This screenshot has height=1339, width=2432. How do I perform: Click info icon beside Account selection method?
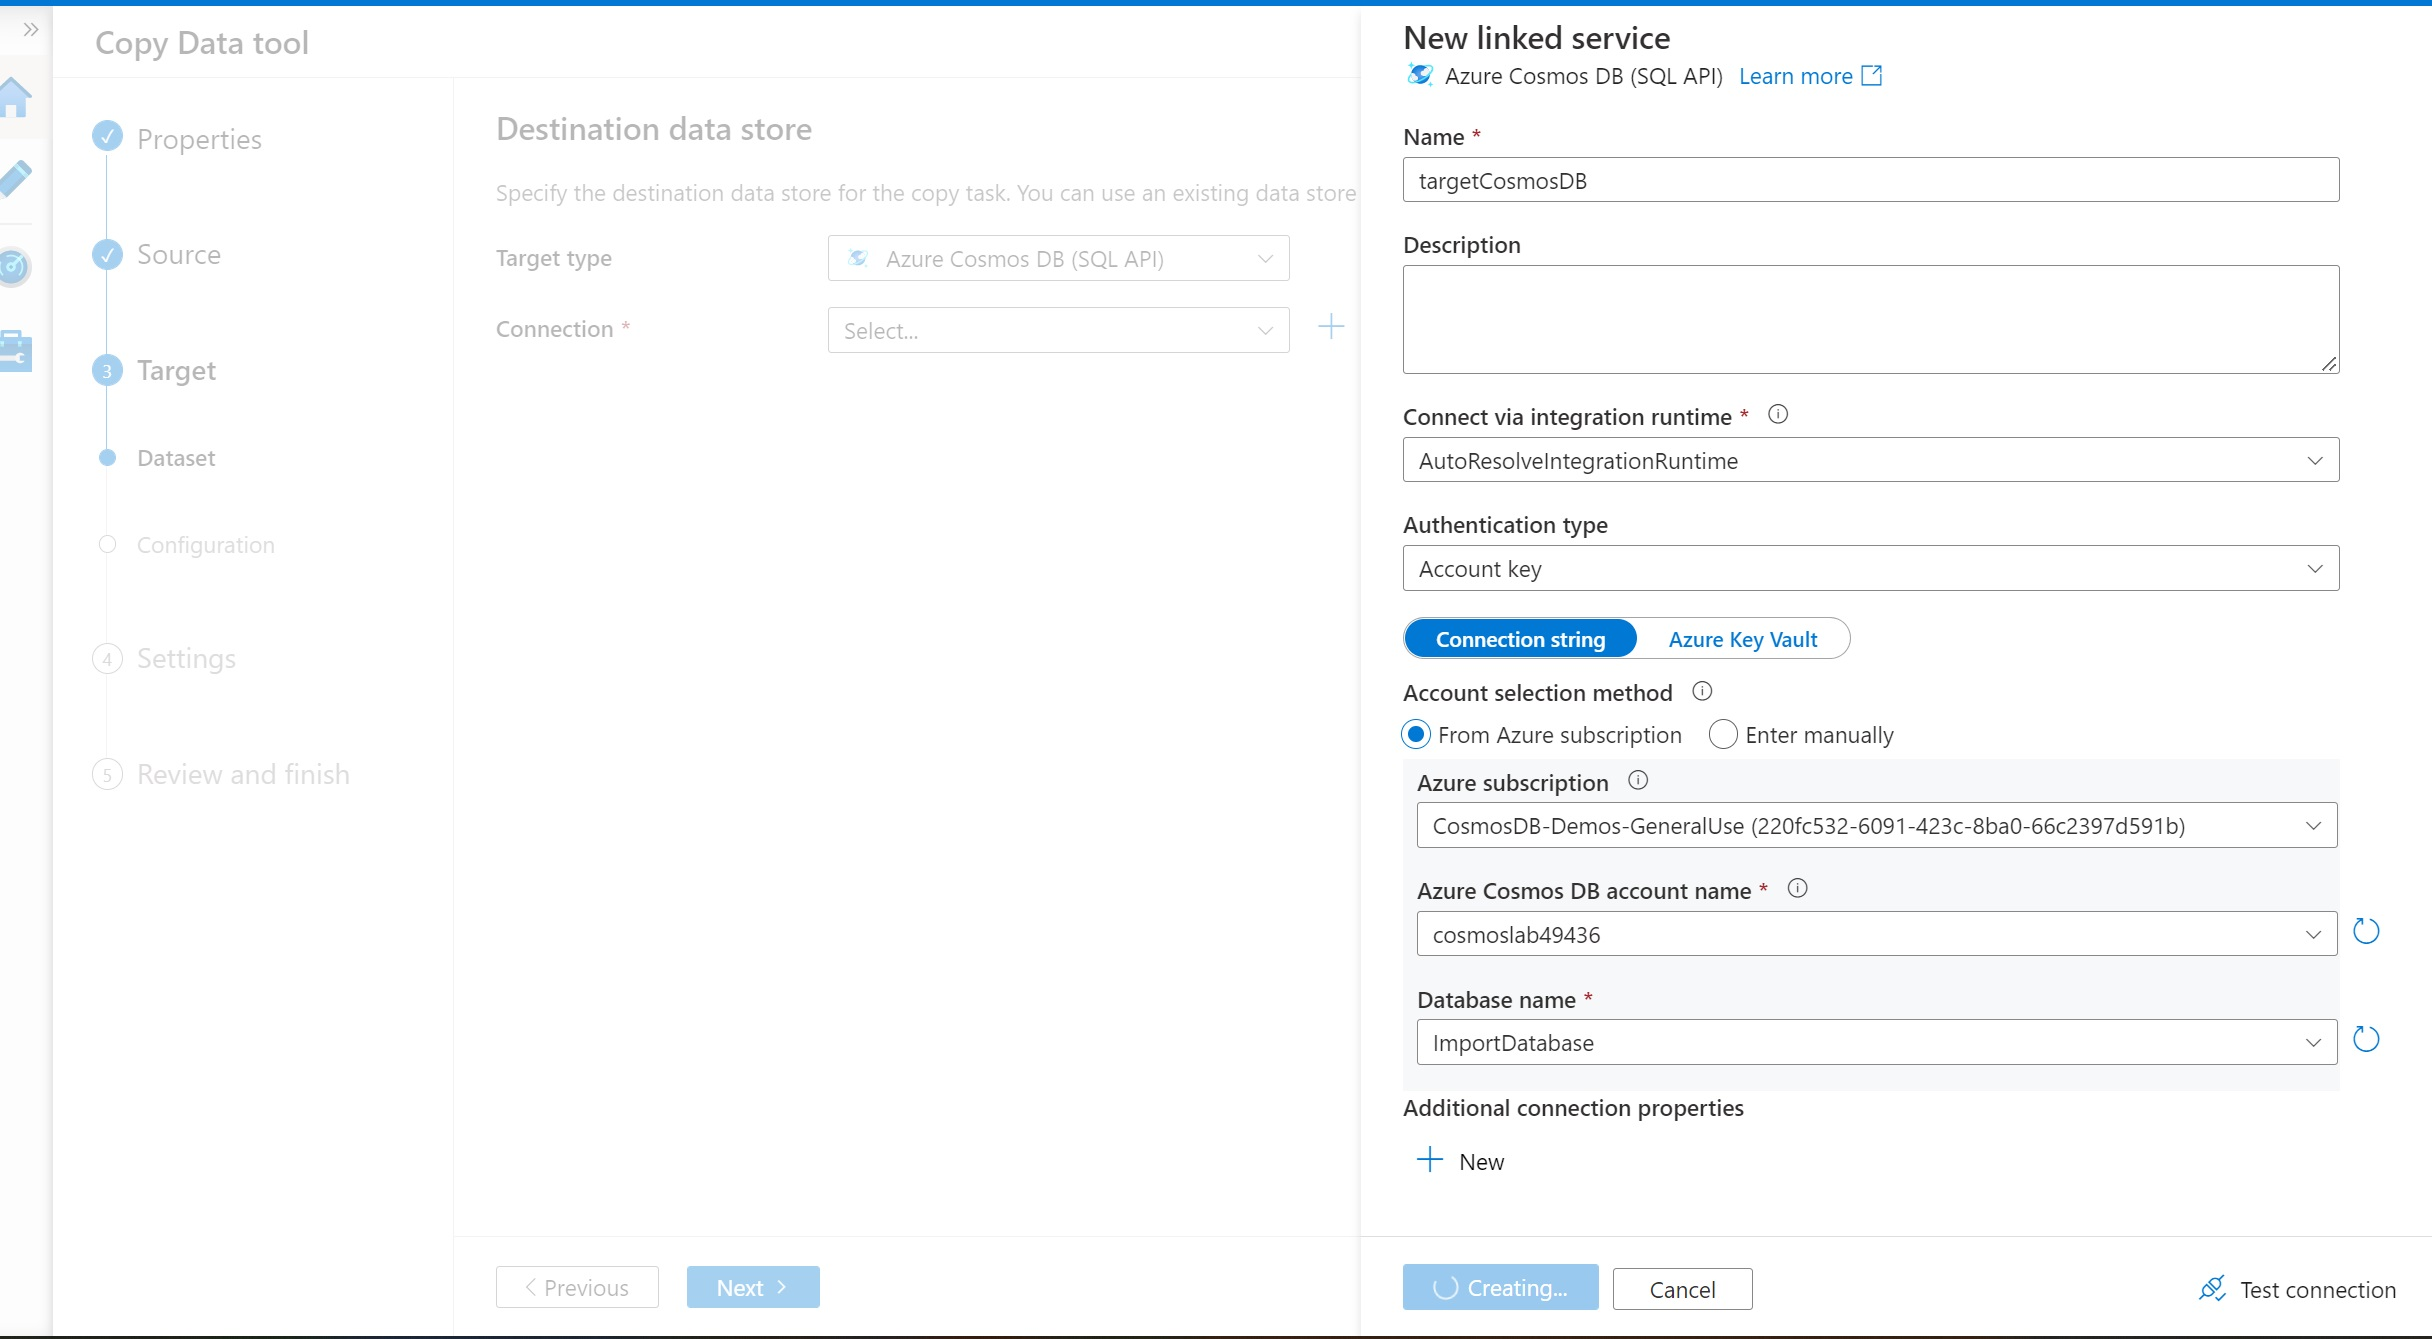coord(1702,691)
